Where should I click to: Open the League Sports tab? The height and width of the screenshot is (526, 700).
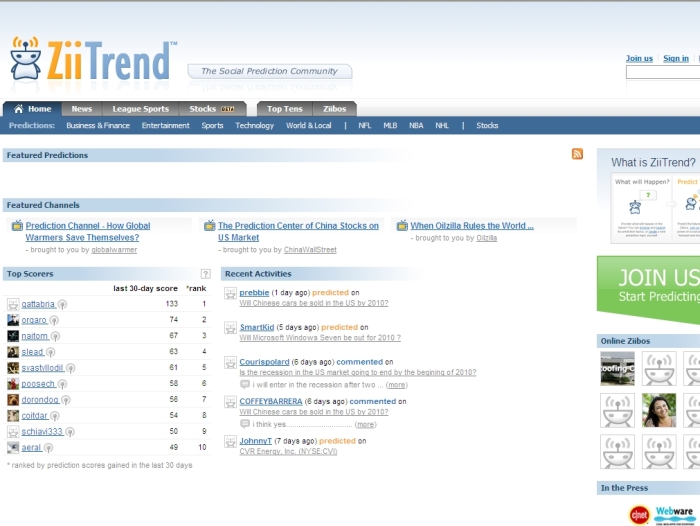tap(141, 109)
